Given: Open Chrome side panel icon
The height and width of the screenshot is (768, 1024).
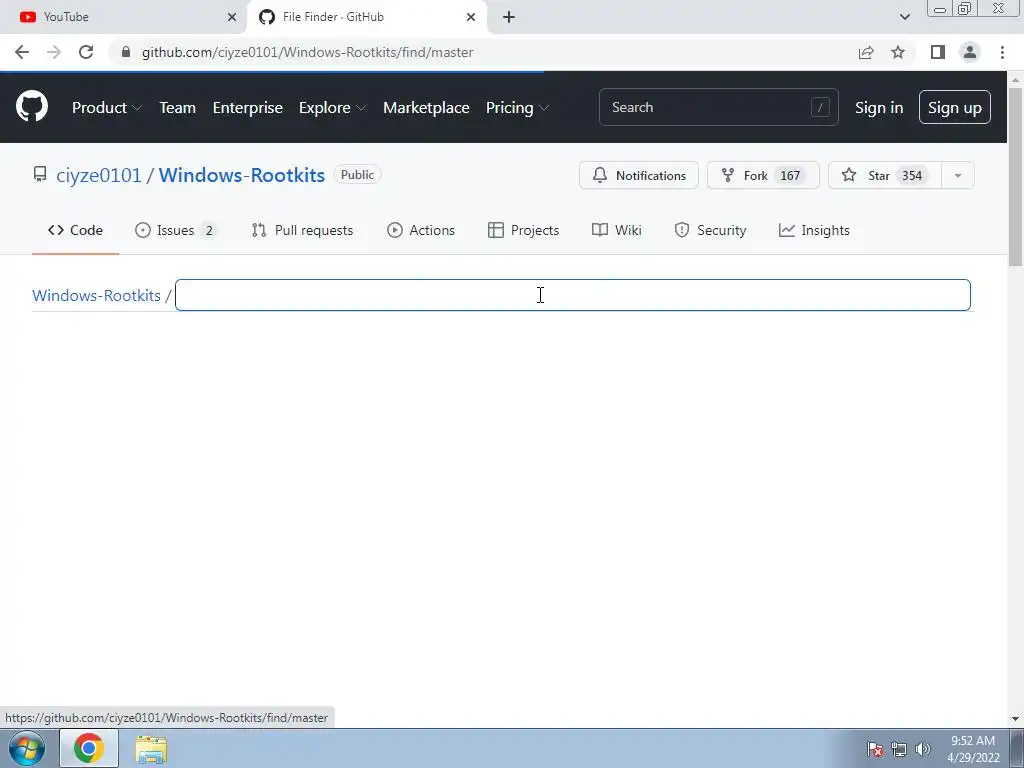Looking at the screenshot, I should click(938, 52).
